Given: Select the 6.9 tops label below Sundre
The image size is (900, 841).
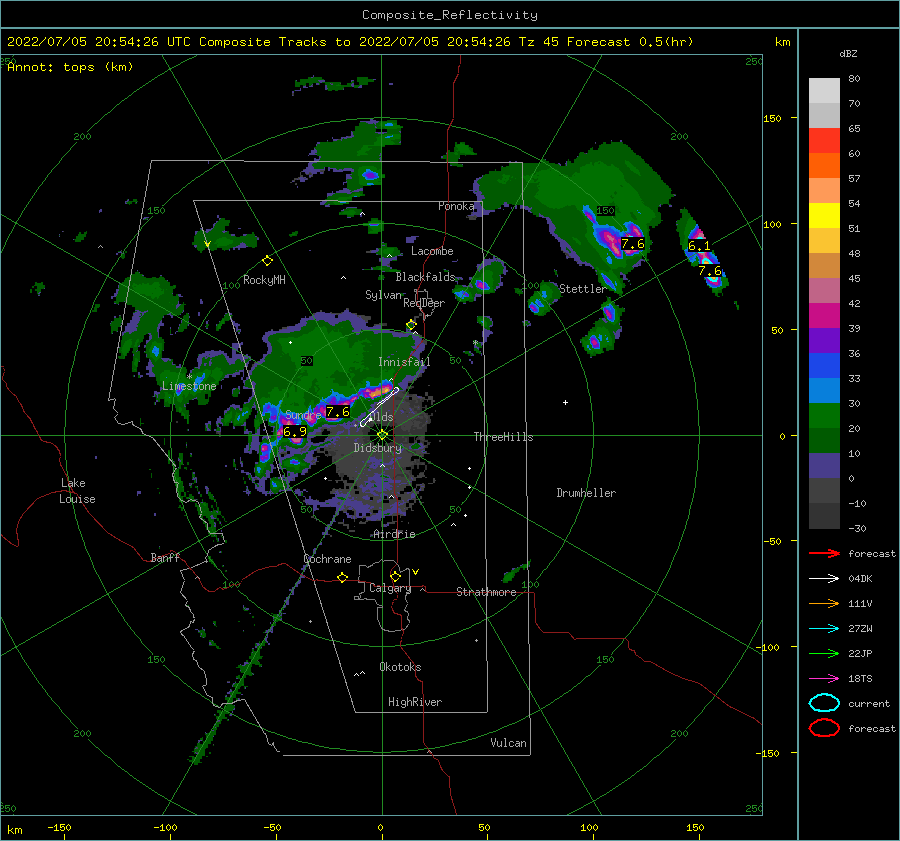Looking at the screenshot, I should click(x=295, y=431).
